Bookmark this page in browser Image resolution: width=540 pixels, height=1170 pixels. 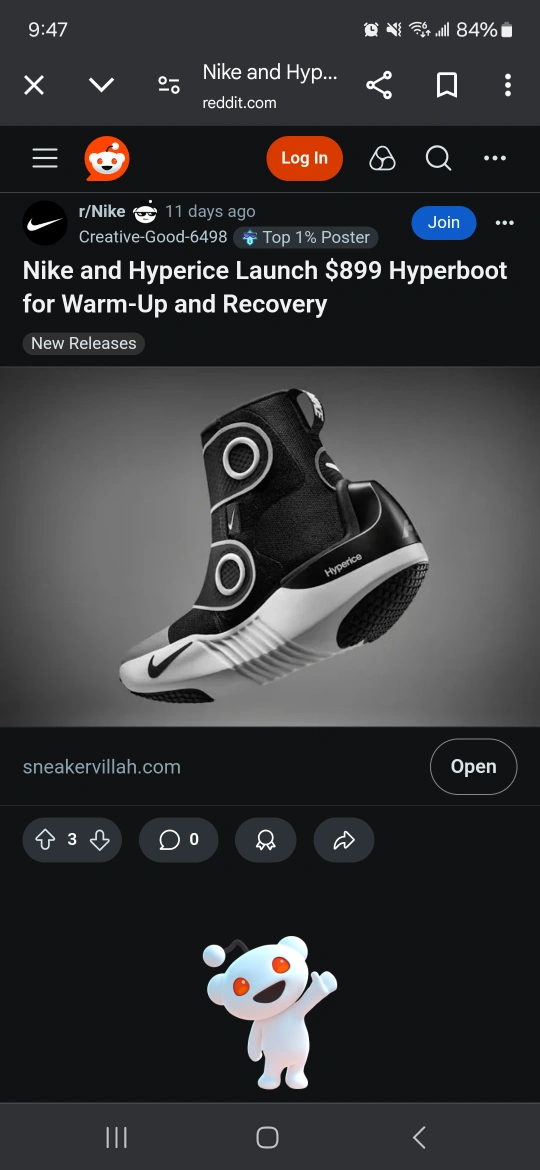pyautogui.click(x=446, y=86)
